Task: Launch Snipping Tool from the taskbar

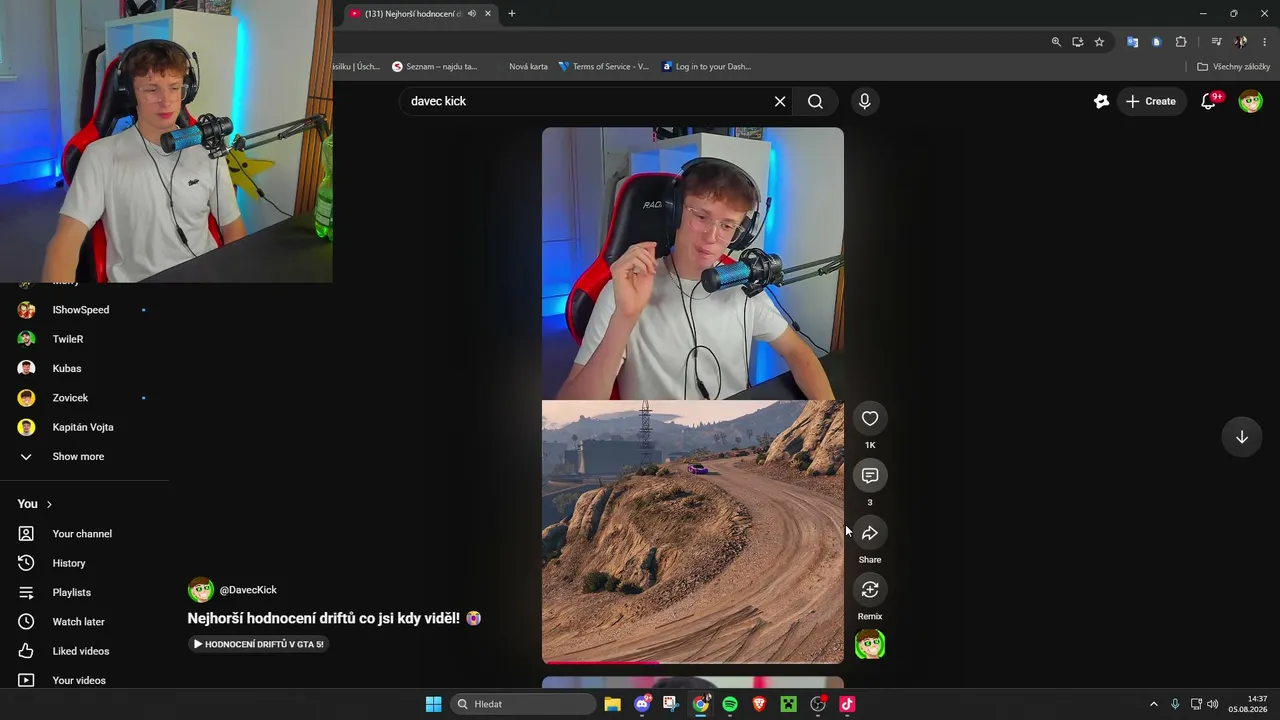Action: [671, 704]
